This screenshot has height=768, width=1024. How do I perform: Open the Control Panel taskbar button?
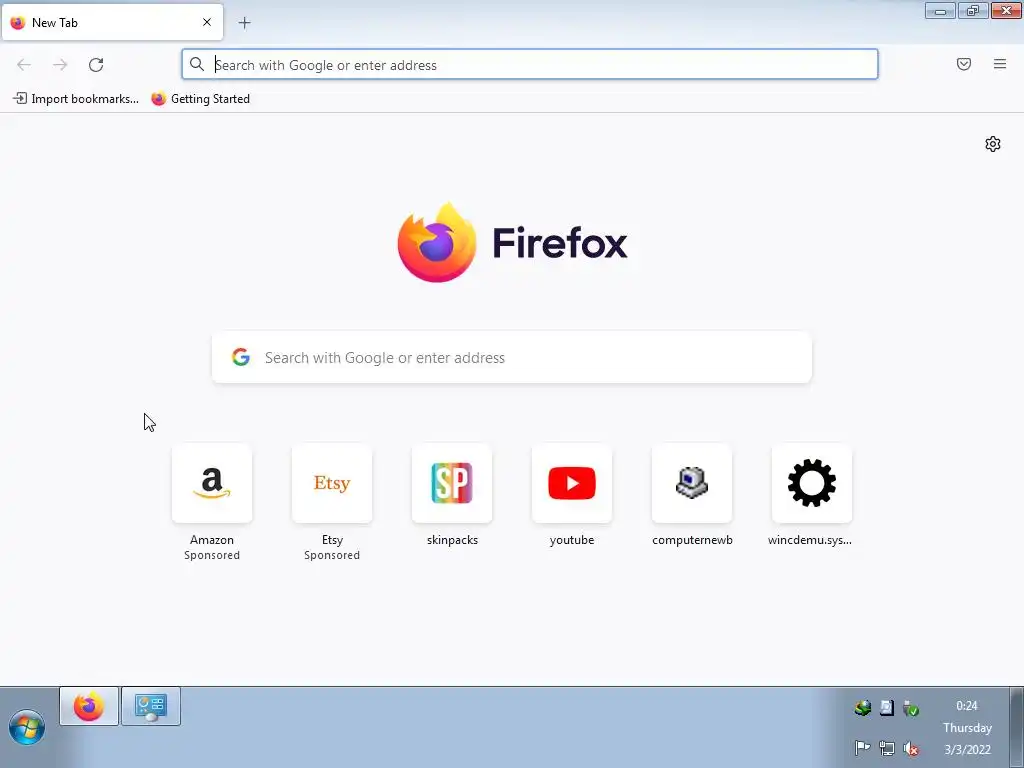point(151,706)
